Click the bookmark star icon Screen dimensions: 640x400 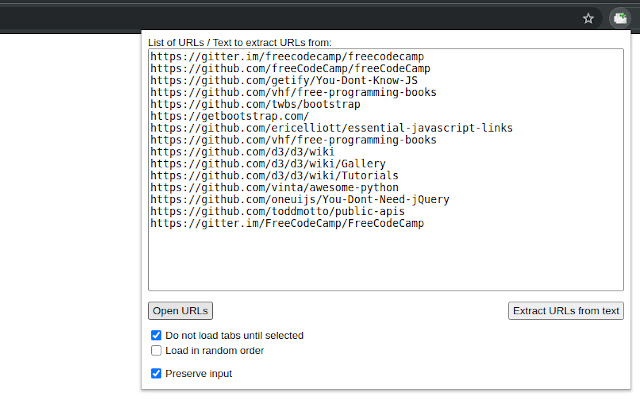tap(589, 17)
